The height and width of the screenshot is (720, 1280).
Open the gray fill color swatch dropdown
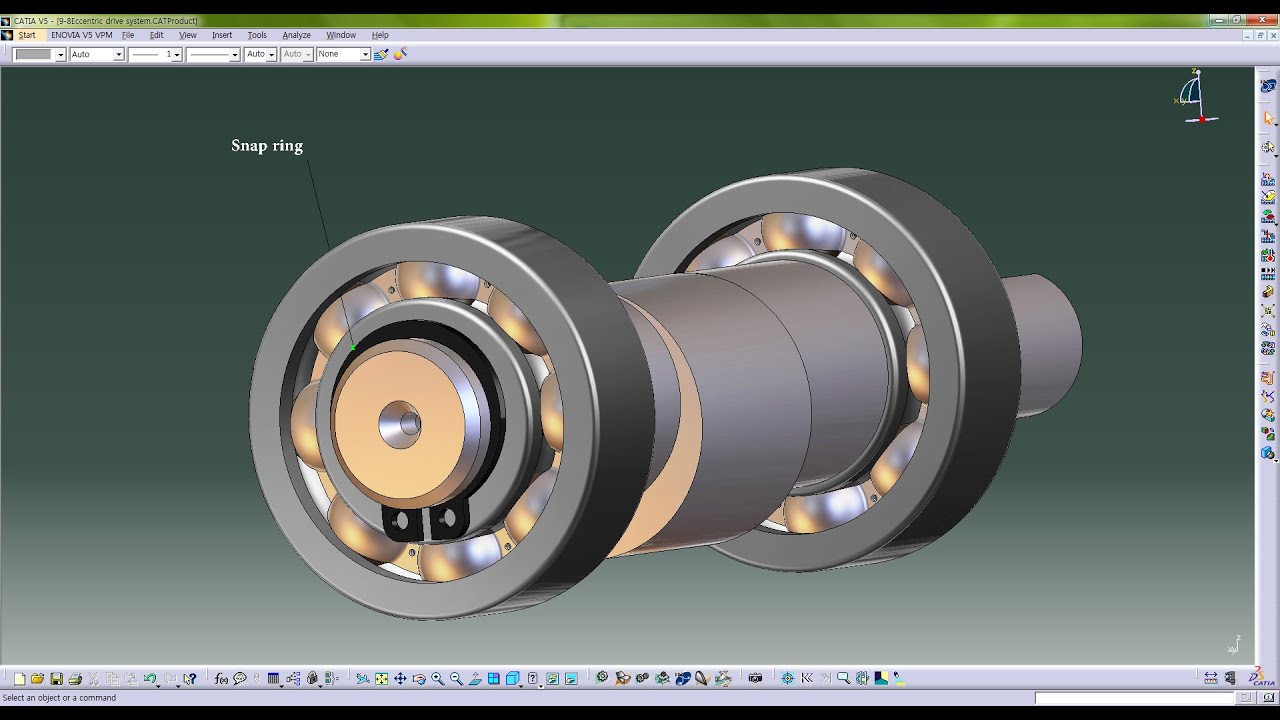40,54
